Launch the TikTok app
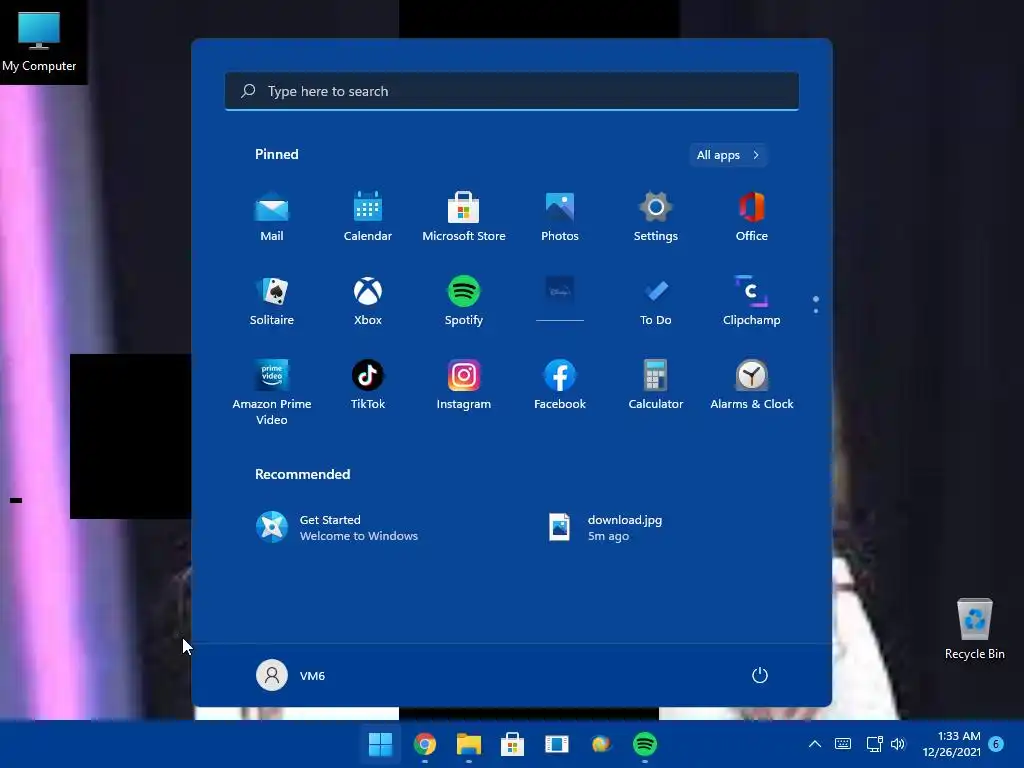The height and width of the screenshot is (768, 1024). (368, 385)
